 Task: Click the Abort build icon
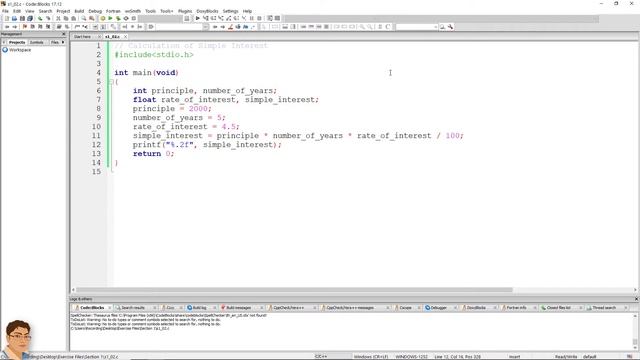pos(134,18)
